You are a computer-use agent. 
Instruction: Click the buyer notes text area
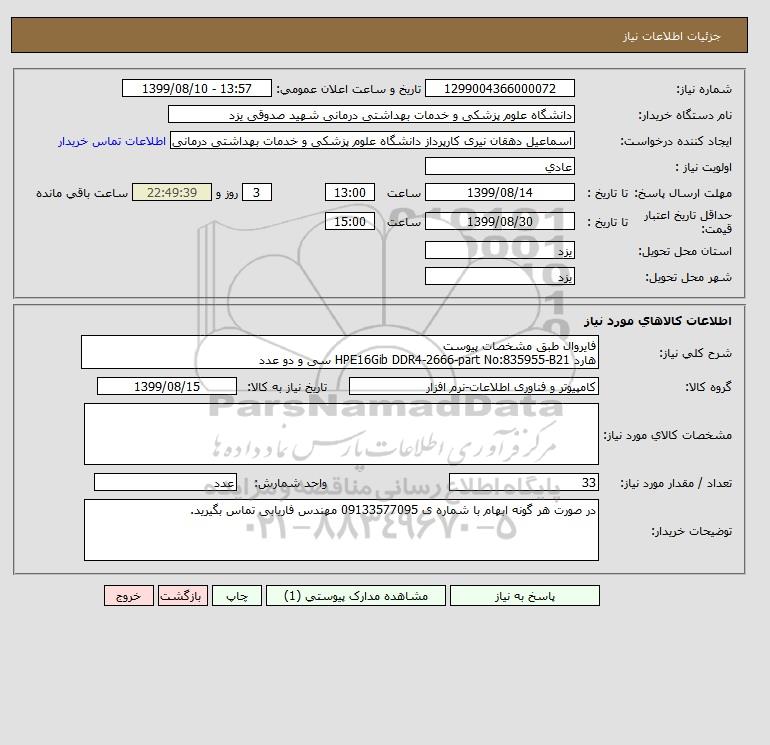pos(341,530)
